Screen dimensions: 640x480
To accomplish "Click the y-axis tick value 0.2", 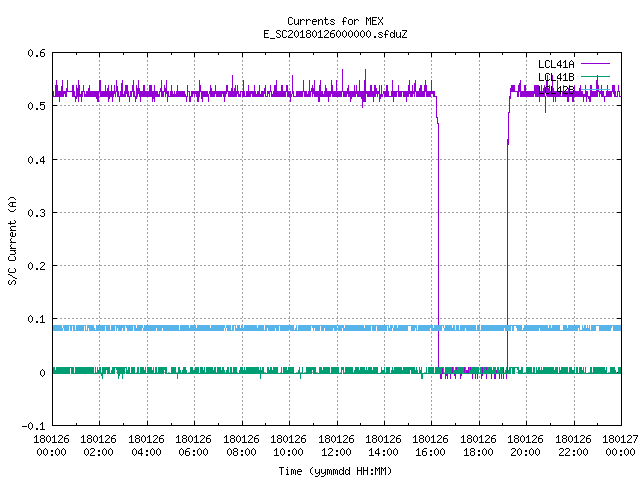I will click(x=36, y=266).
